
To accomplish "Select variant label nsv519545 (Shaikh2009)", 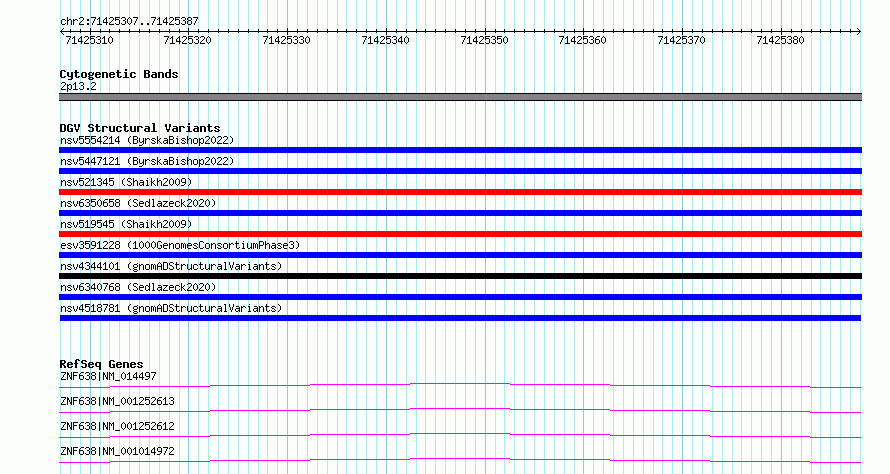I will 126,224.
